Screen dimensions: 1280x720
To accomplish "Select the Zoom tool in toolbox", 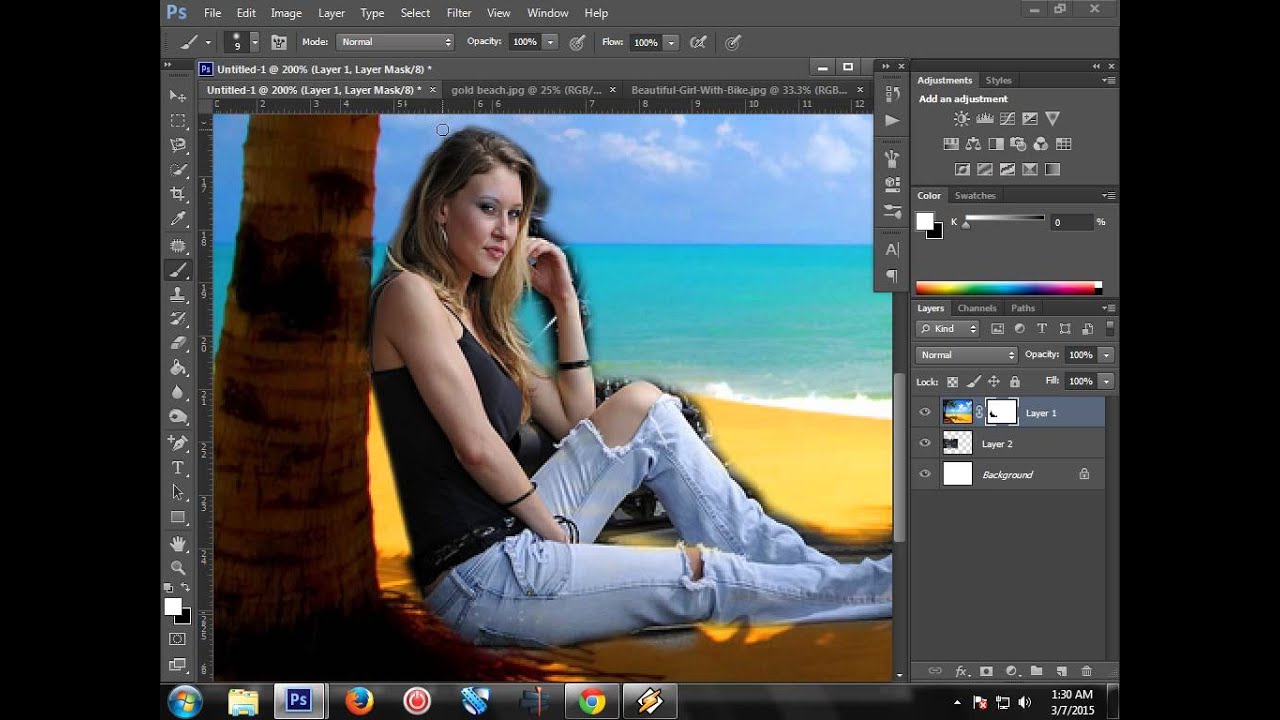I will (178, 567).
